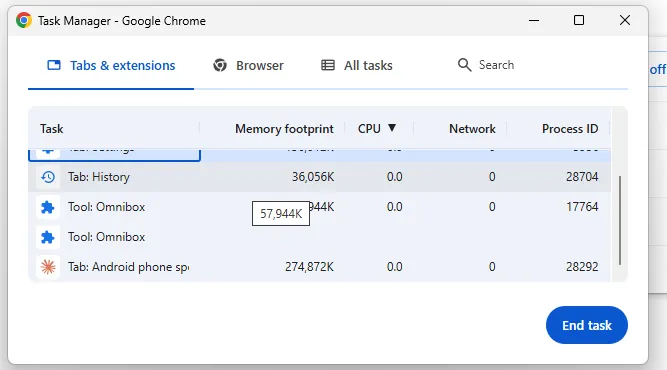
Task: Click memory value 36,056K
Action: 313,177
